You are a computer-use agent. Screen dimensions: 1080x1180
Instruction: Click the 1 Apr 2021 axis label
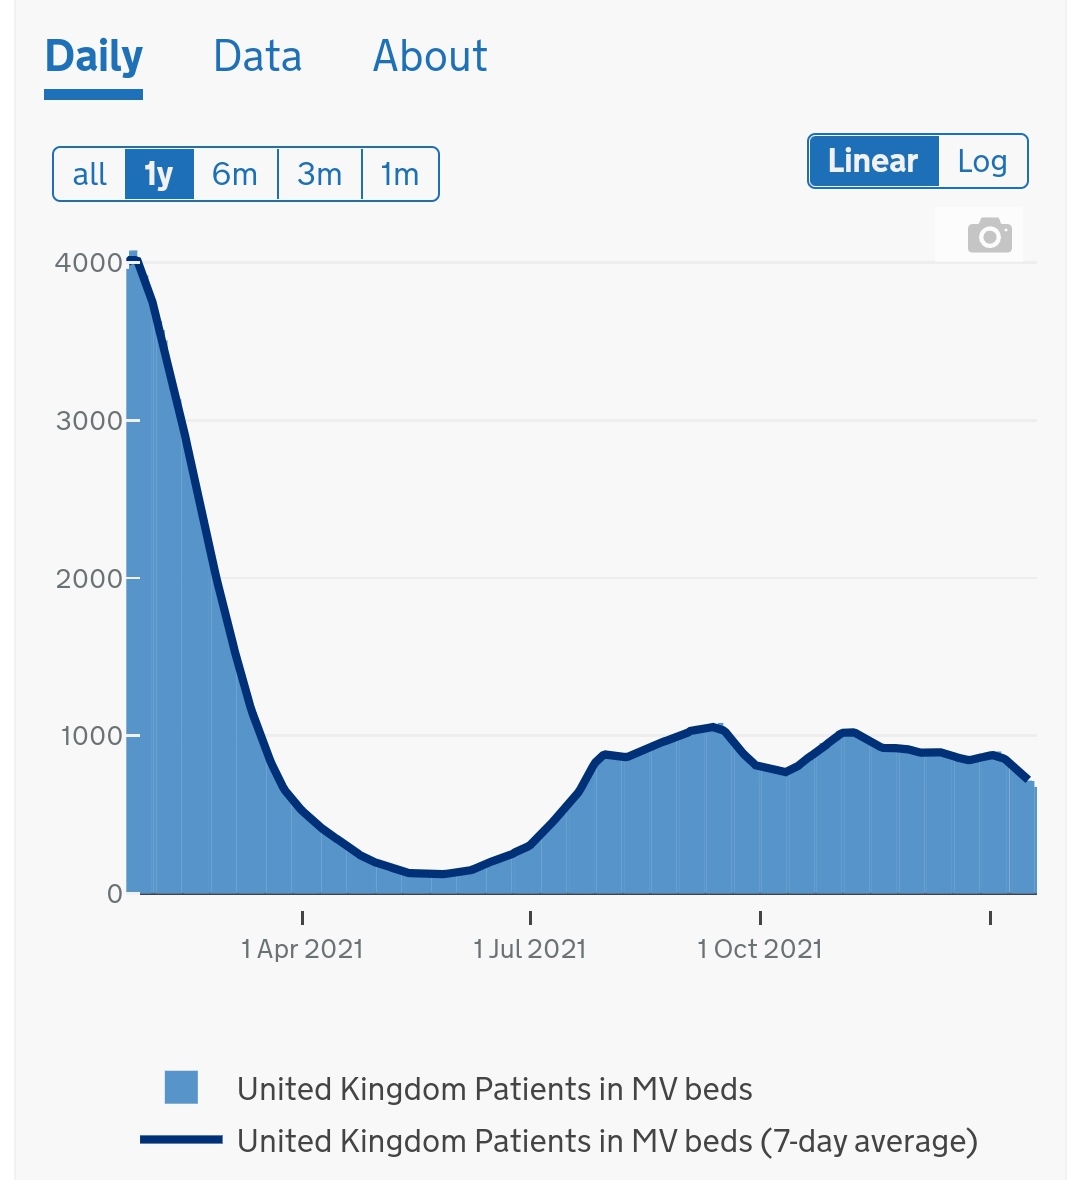tap(302, 949)
